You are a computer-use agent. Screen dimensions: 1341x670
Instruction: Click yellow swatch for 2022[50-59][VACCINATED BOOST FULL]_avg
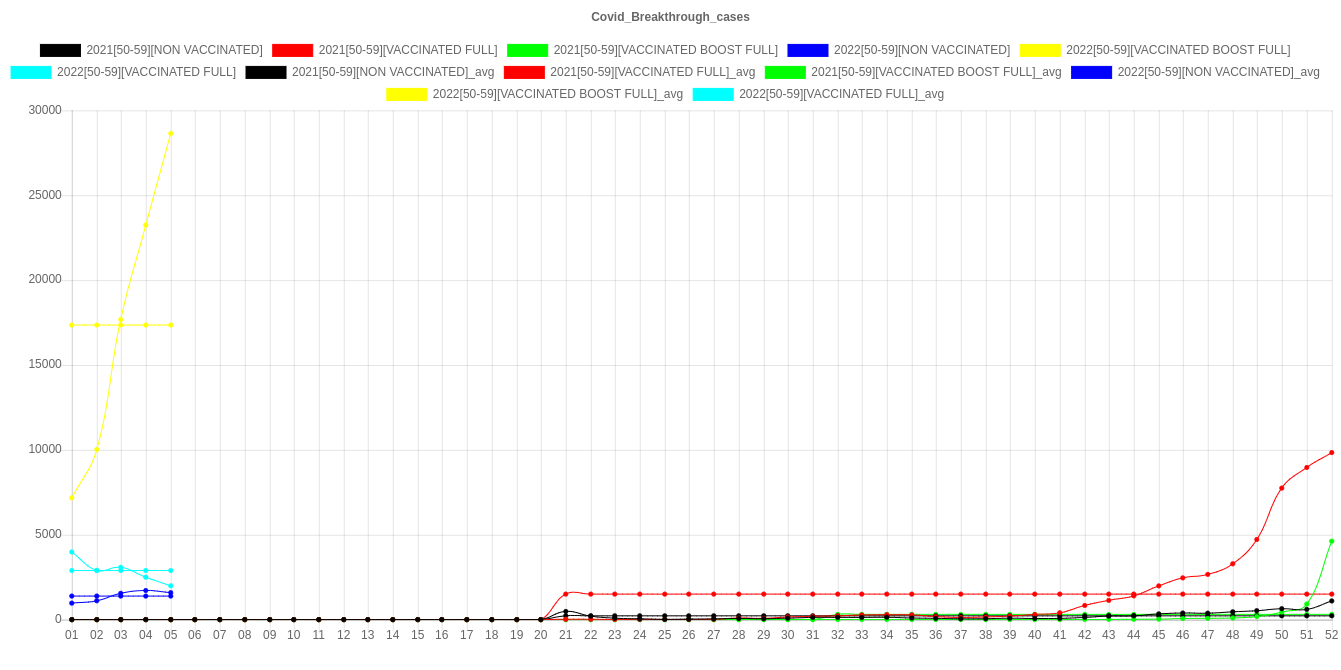point(406,94)
